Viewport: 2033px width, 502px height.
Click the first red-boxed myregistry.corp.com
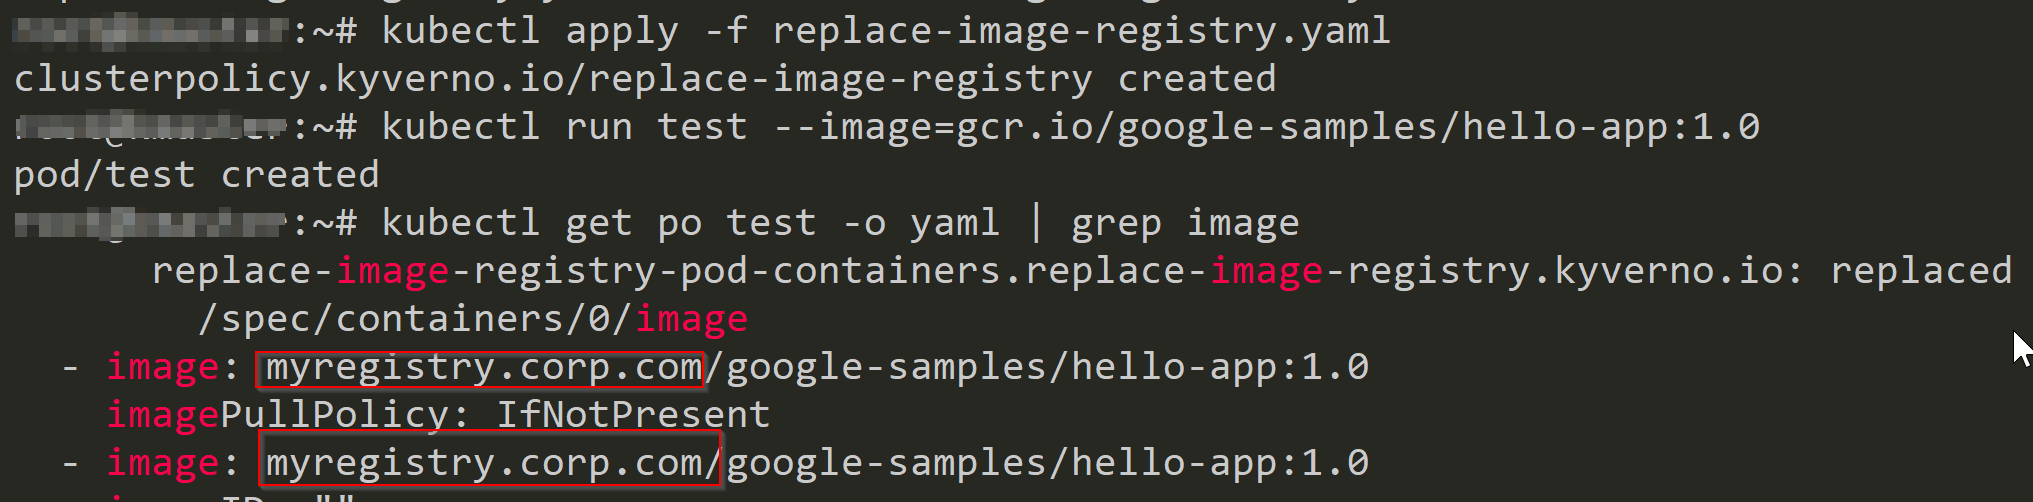click(483, 368)
